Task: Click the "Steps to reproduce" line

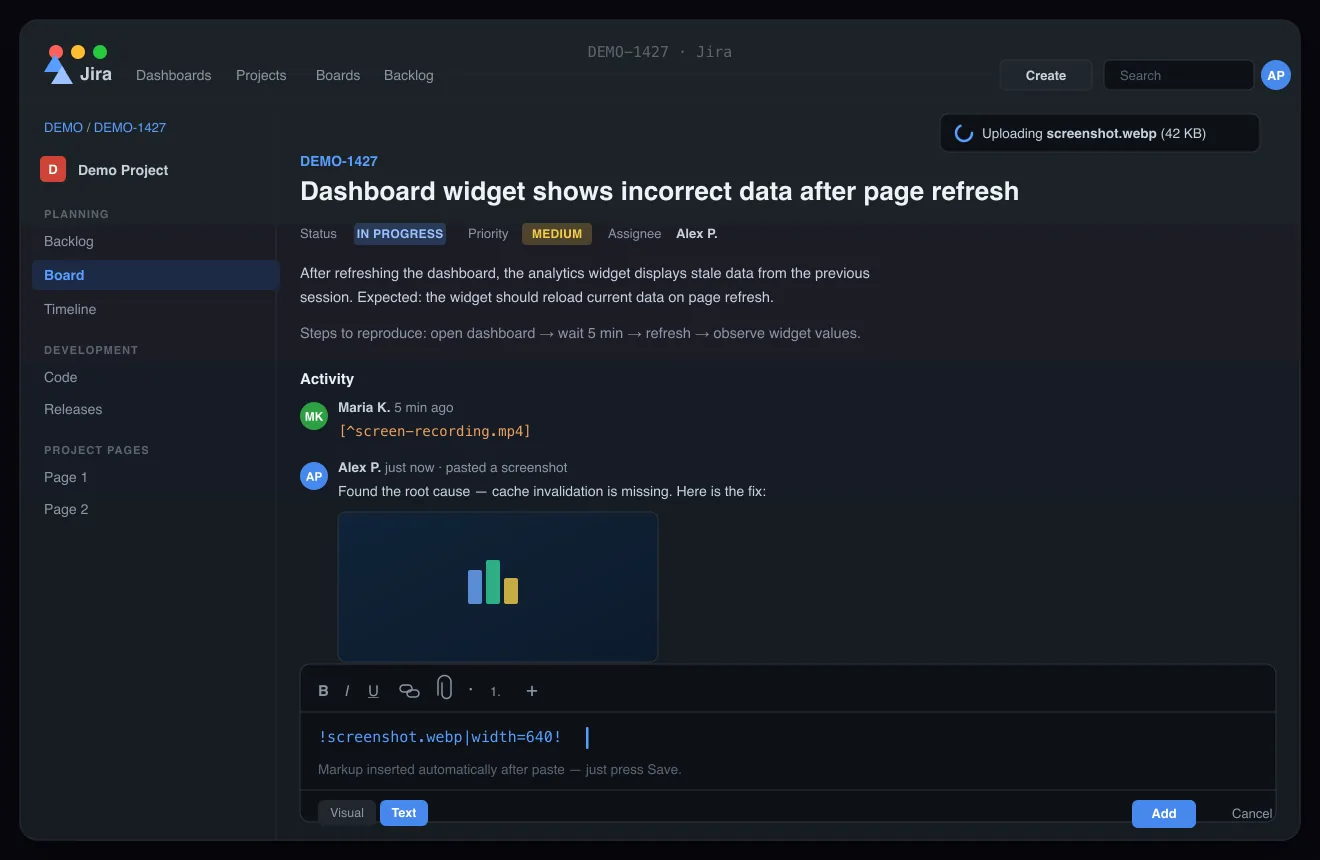Action: pos(580,333)
